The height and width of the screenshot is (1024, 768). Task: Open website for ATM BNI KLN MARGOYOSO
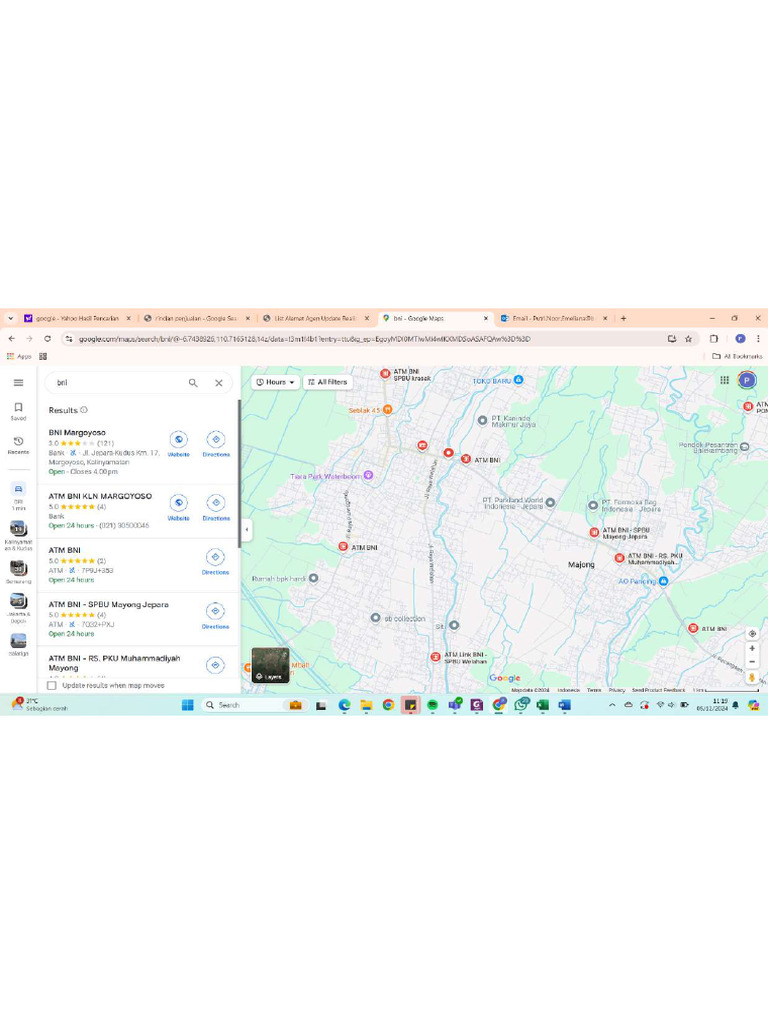178,507
